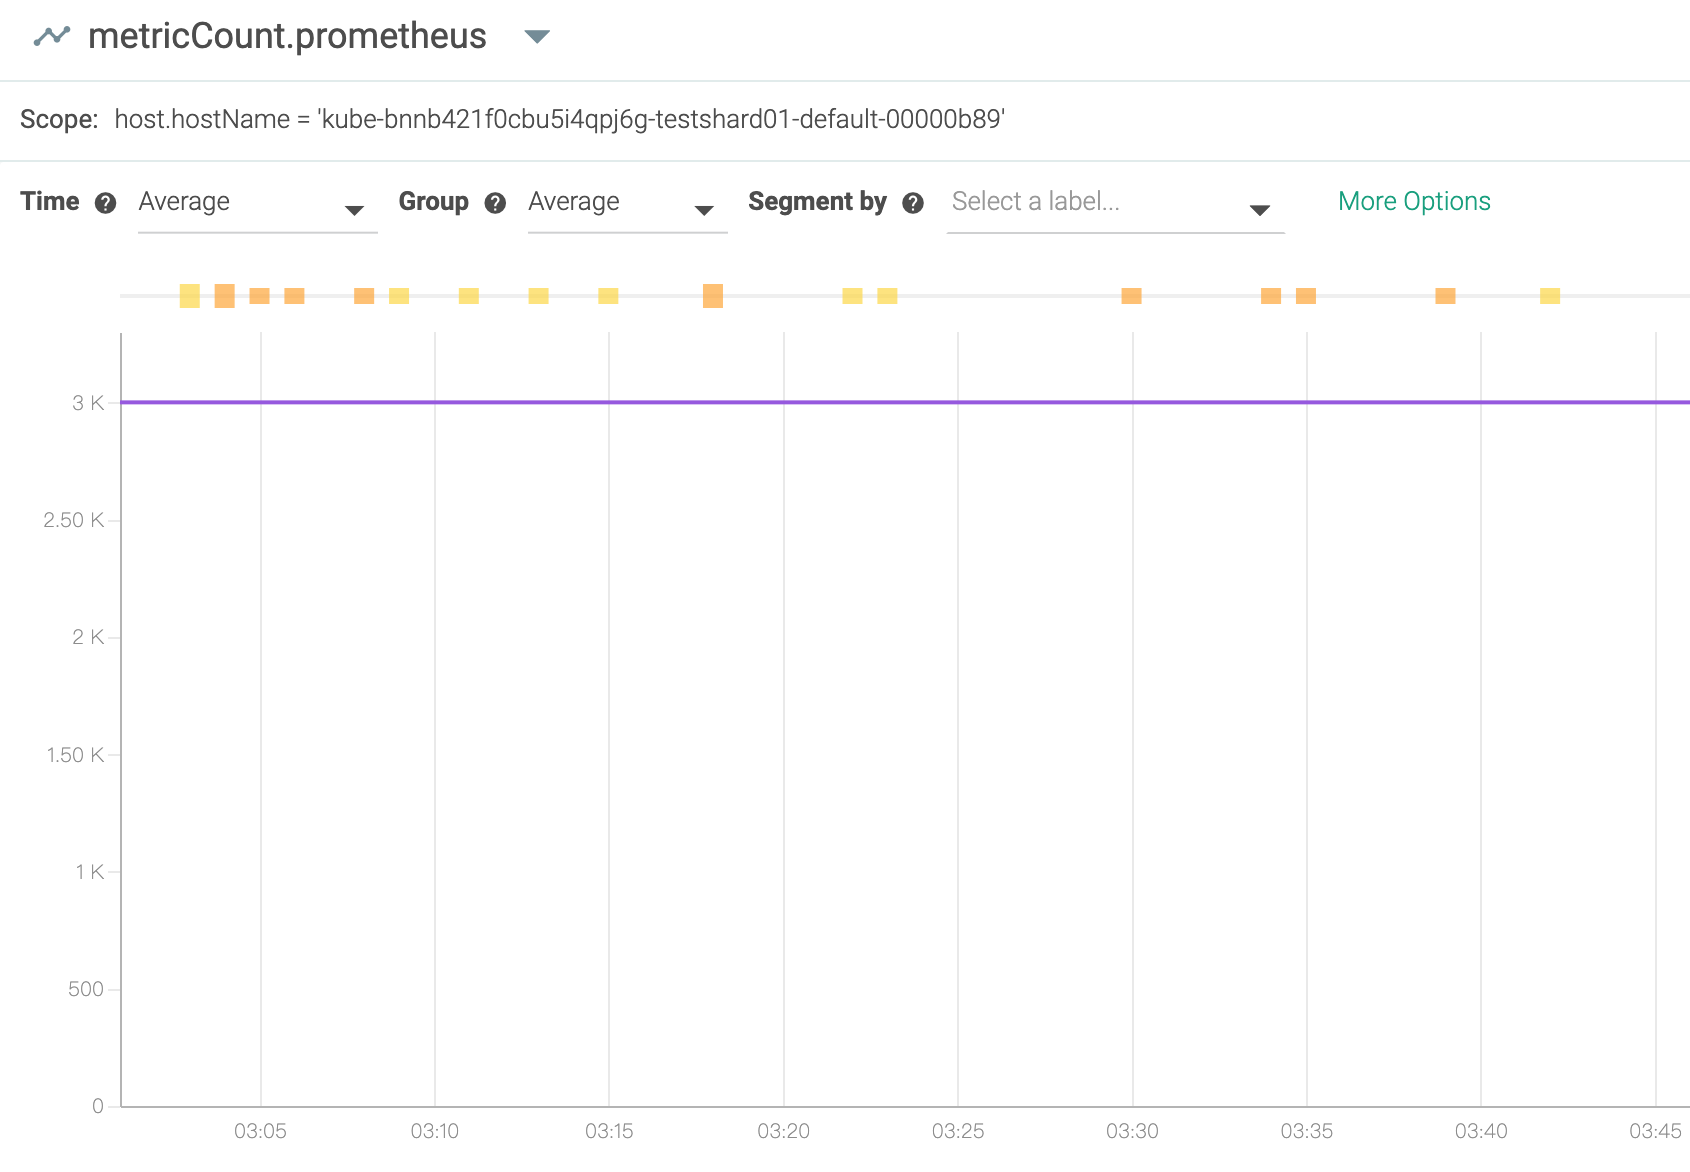The height and width of the screenshot is (1172, 1690).
Task: Click the first yellow event marker
Action: 190,296
